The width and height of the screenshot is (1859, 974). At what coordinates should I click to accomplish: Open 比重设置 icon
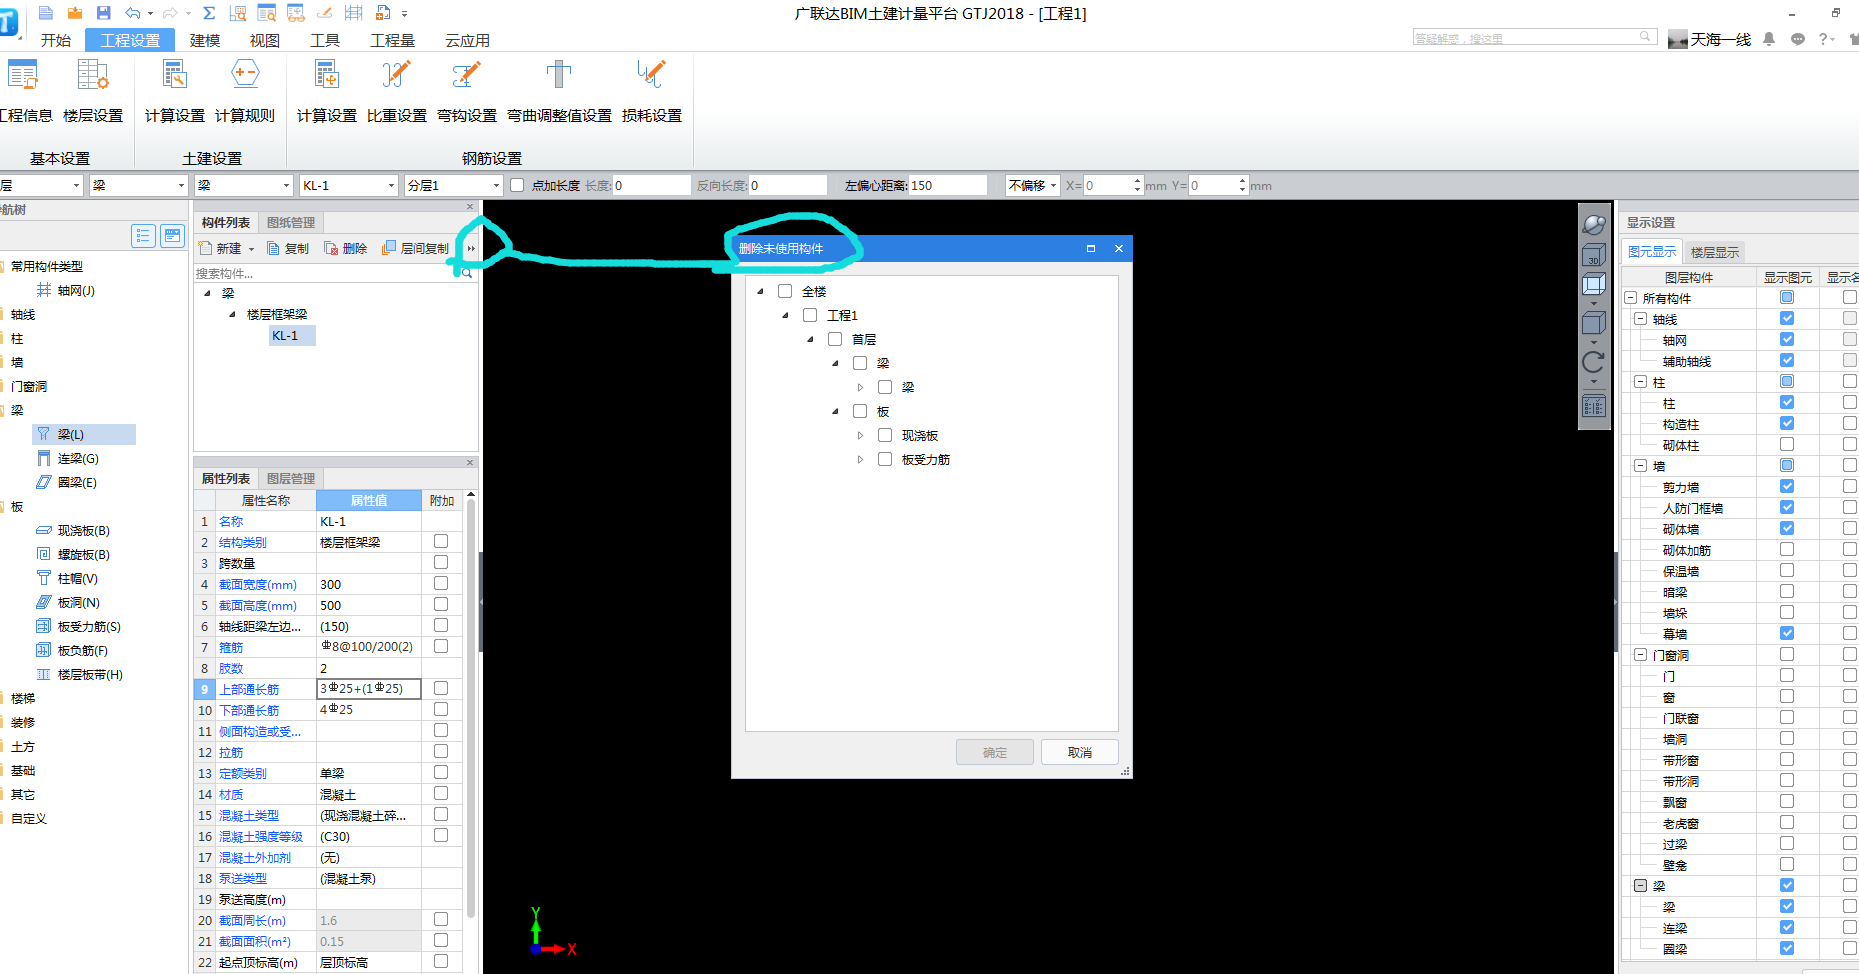397,75
